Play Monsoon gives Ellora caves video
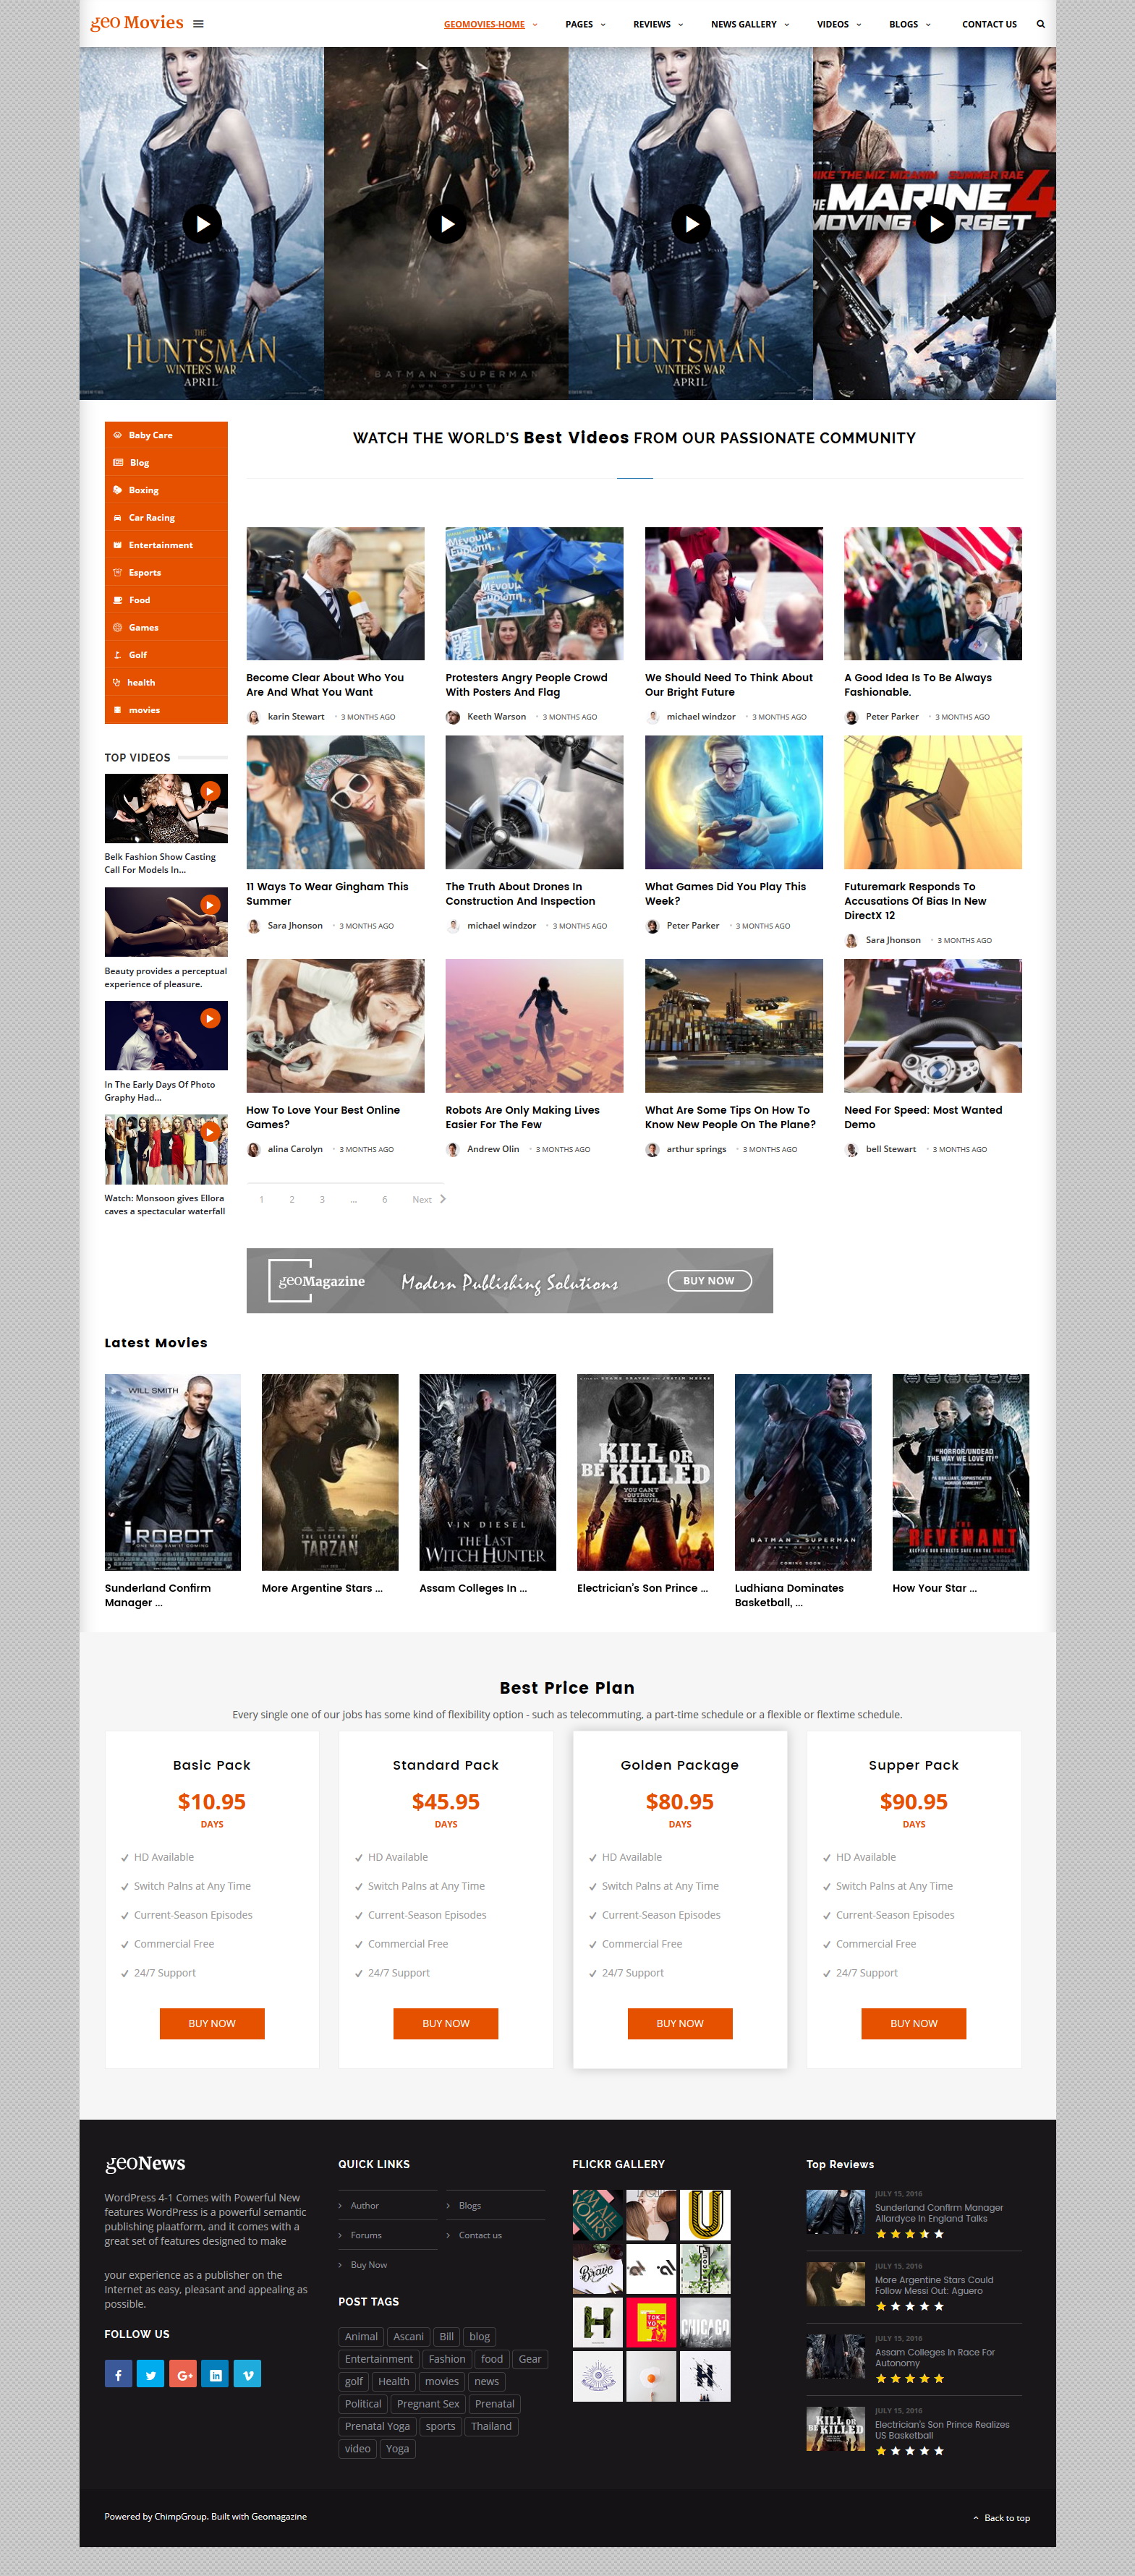This screenshot has height=2576, width=1135. click(x=210, y=1132)
